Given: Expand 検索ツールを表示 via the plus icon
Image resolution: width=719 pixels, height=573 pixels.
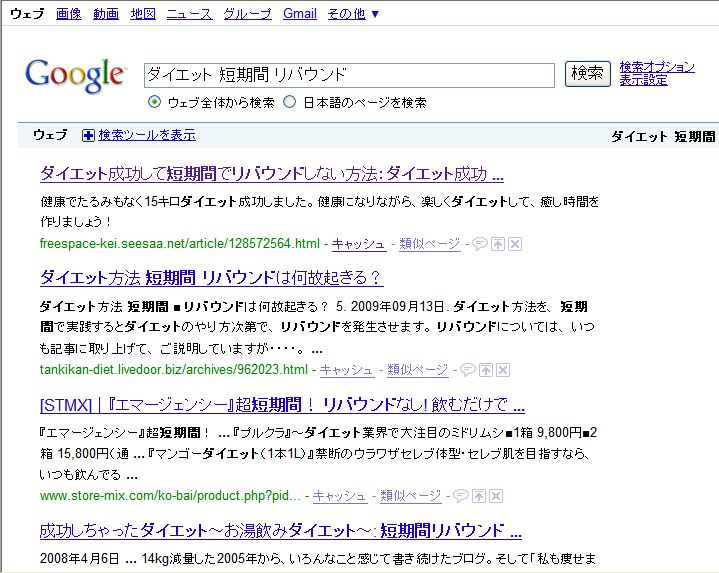Looking at the screenshot, I should [x=88, y=135].
